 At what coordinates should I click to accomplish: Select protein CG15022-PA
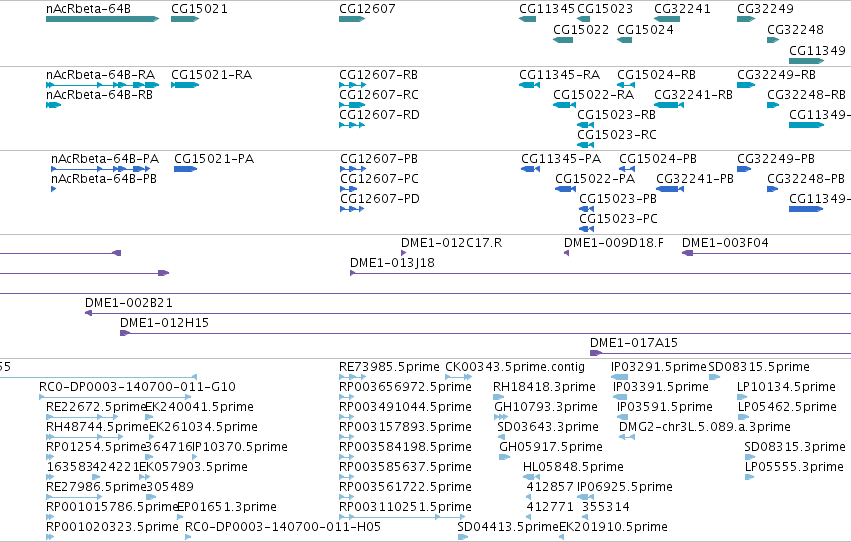(x=595, y=179)
